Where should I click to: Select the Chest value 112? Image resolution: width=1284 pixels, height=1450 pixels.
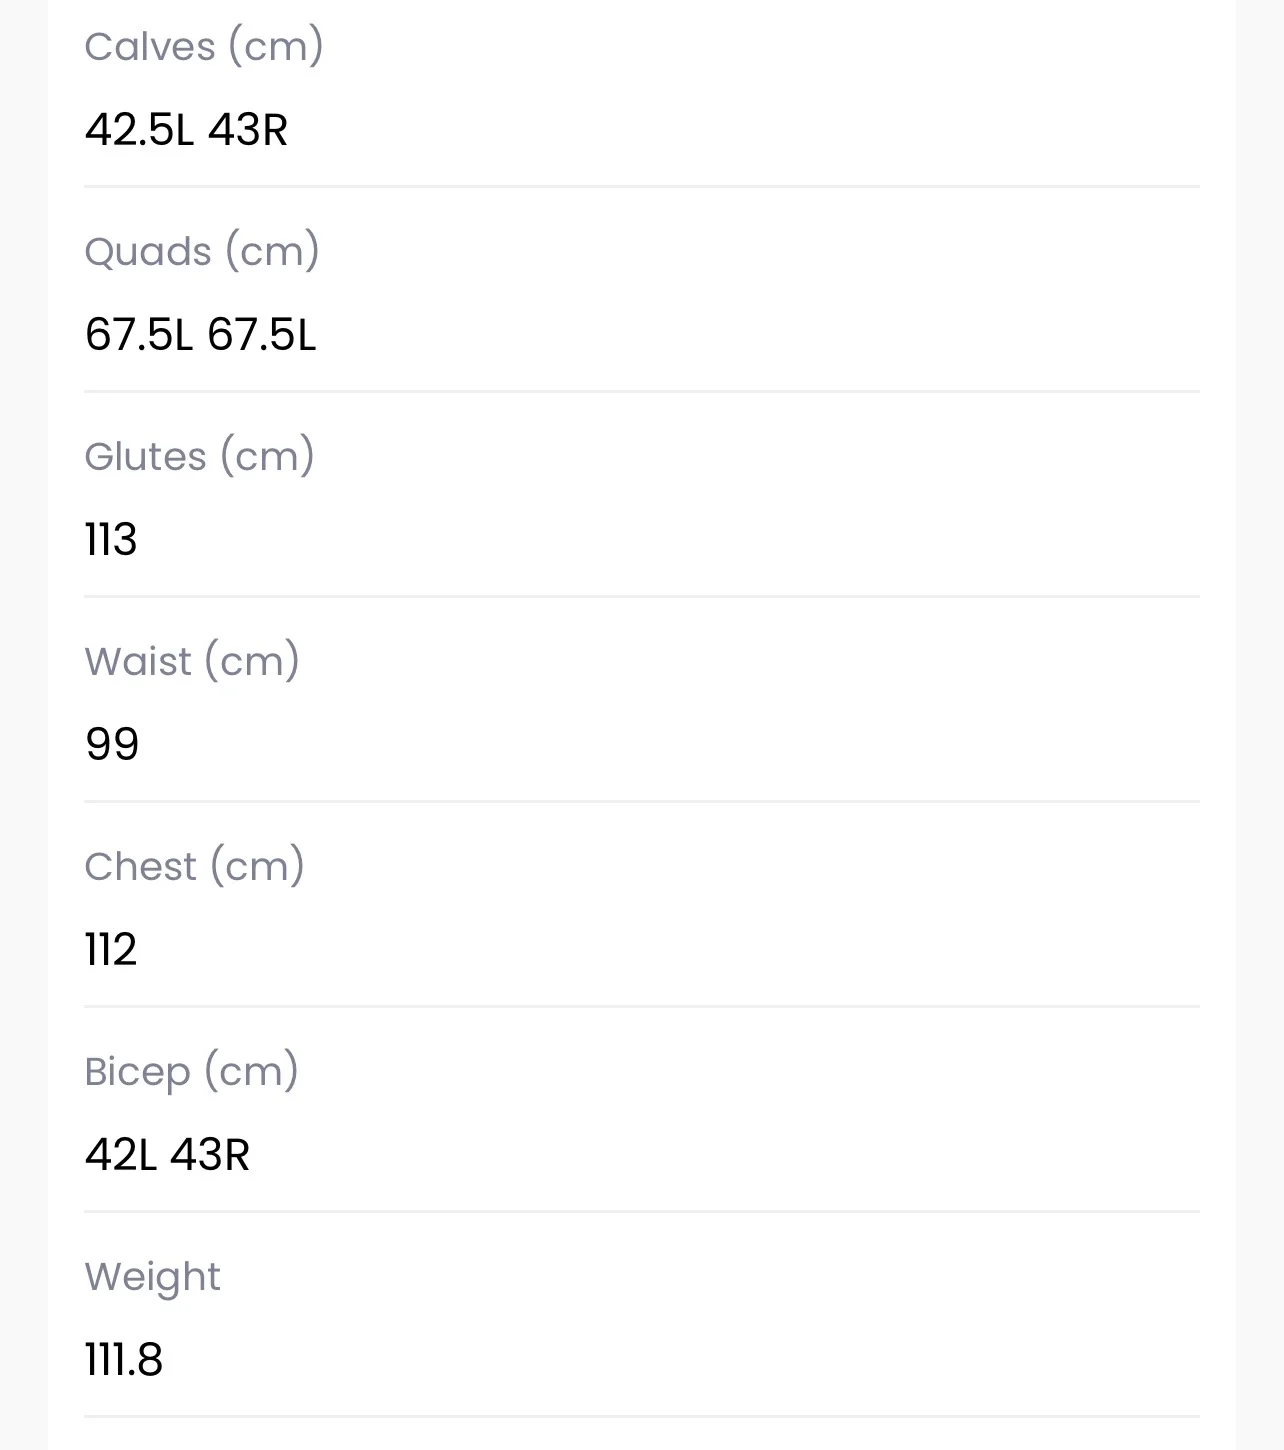(x=111, y=949)
